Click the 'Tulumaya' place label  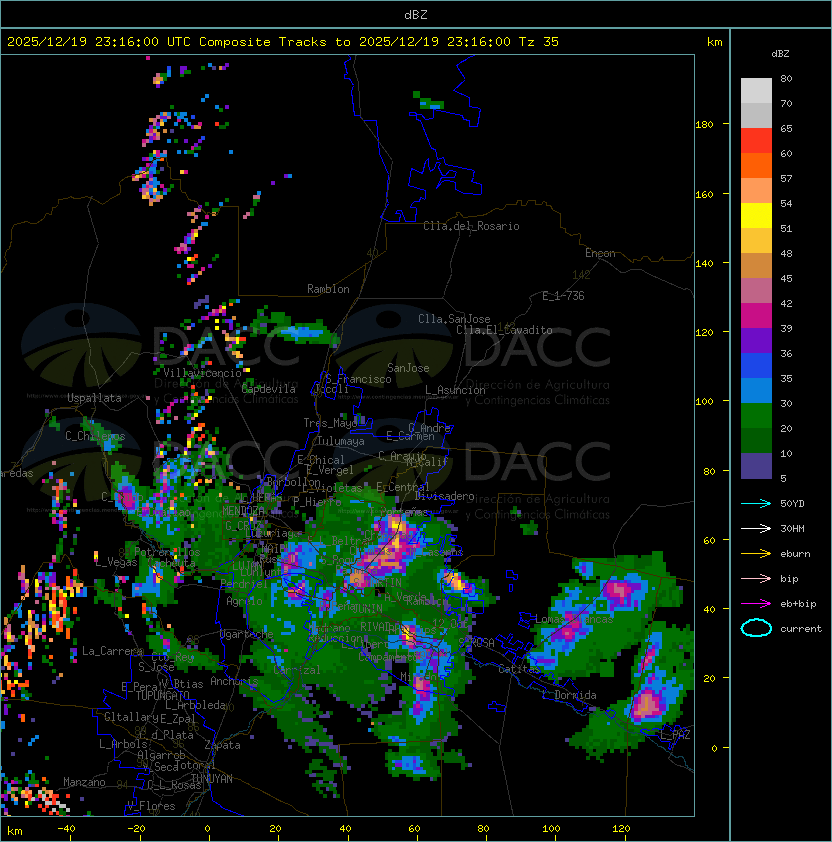pyautogui.click(x=341, y=441)
